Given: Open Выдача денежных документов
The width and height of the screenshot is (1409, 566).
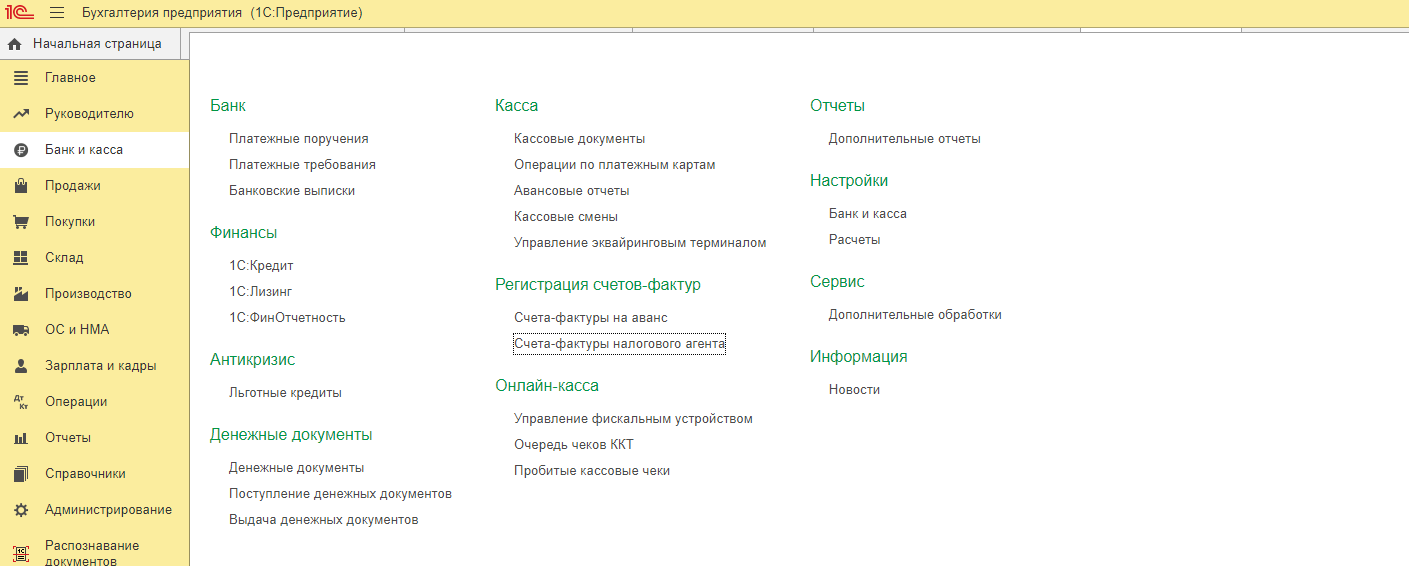Looking at the screenshot, I should click(x=323, y=520).
